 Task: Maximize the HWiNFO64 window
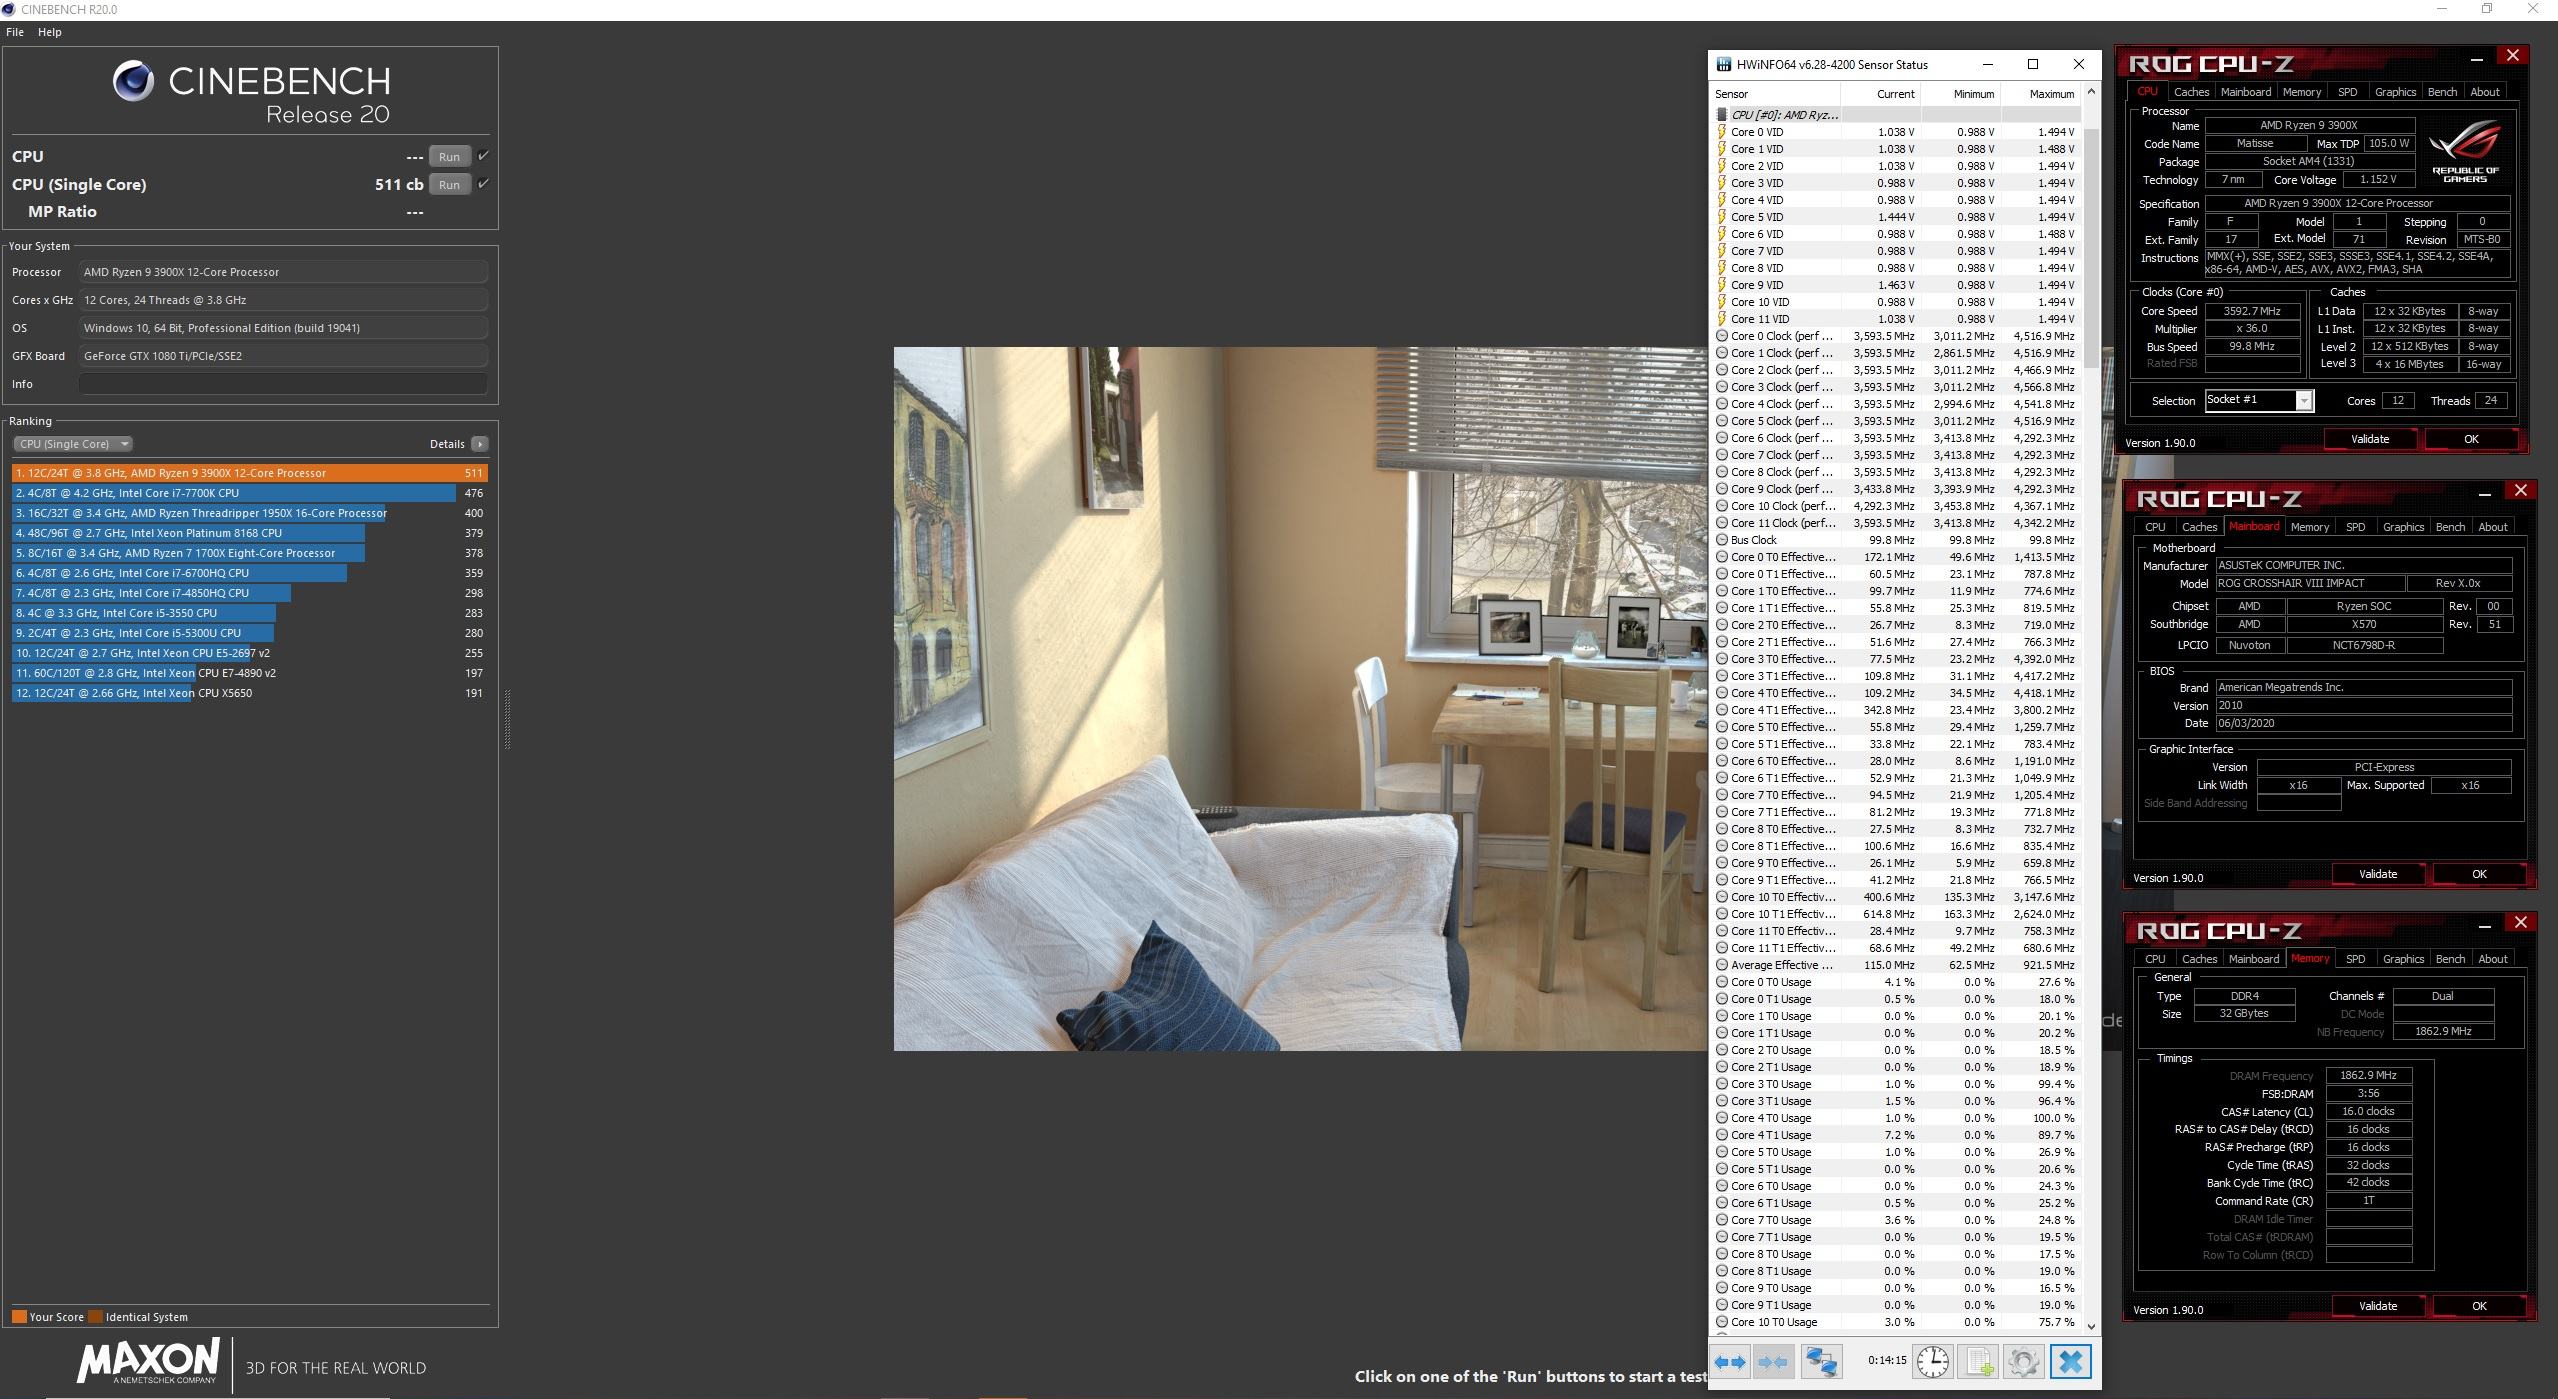coord(2032,64)
